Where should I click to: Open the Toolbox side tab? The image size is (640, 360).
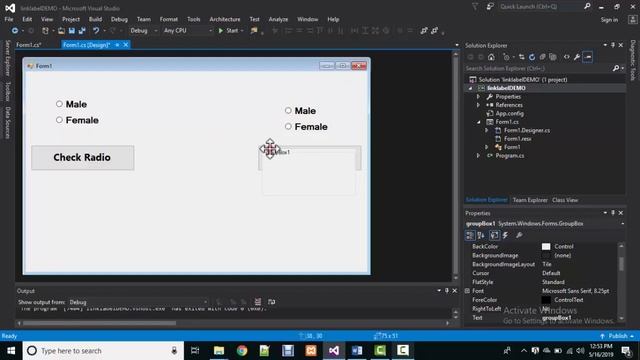tap(7, 91)
